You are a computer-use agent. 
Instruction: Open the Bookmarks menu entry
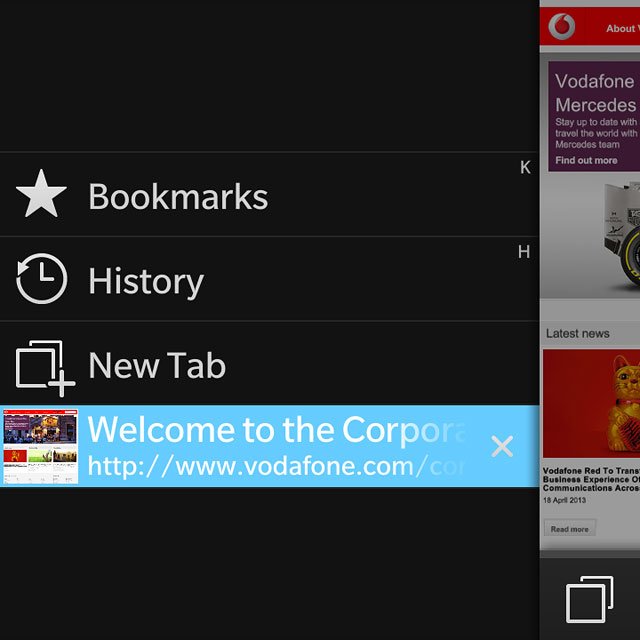click(269, 195)
